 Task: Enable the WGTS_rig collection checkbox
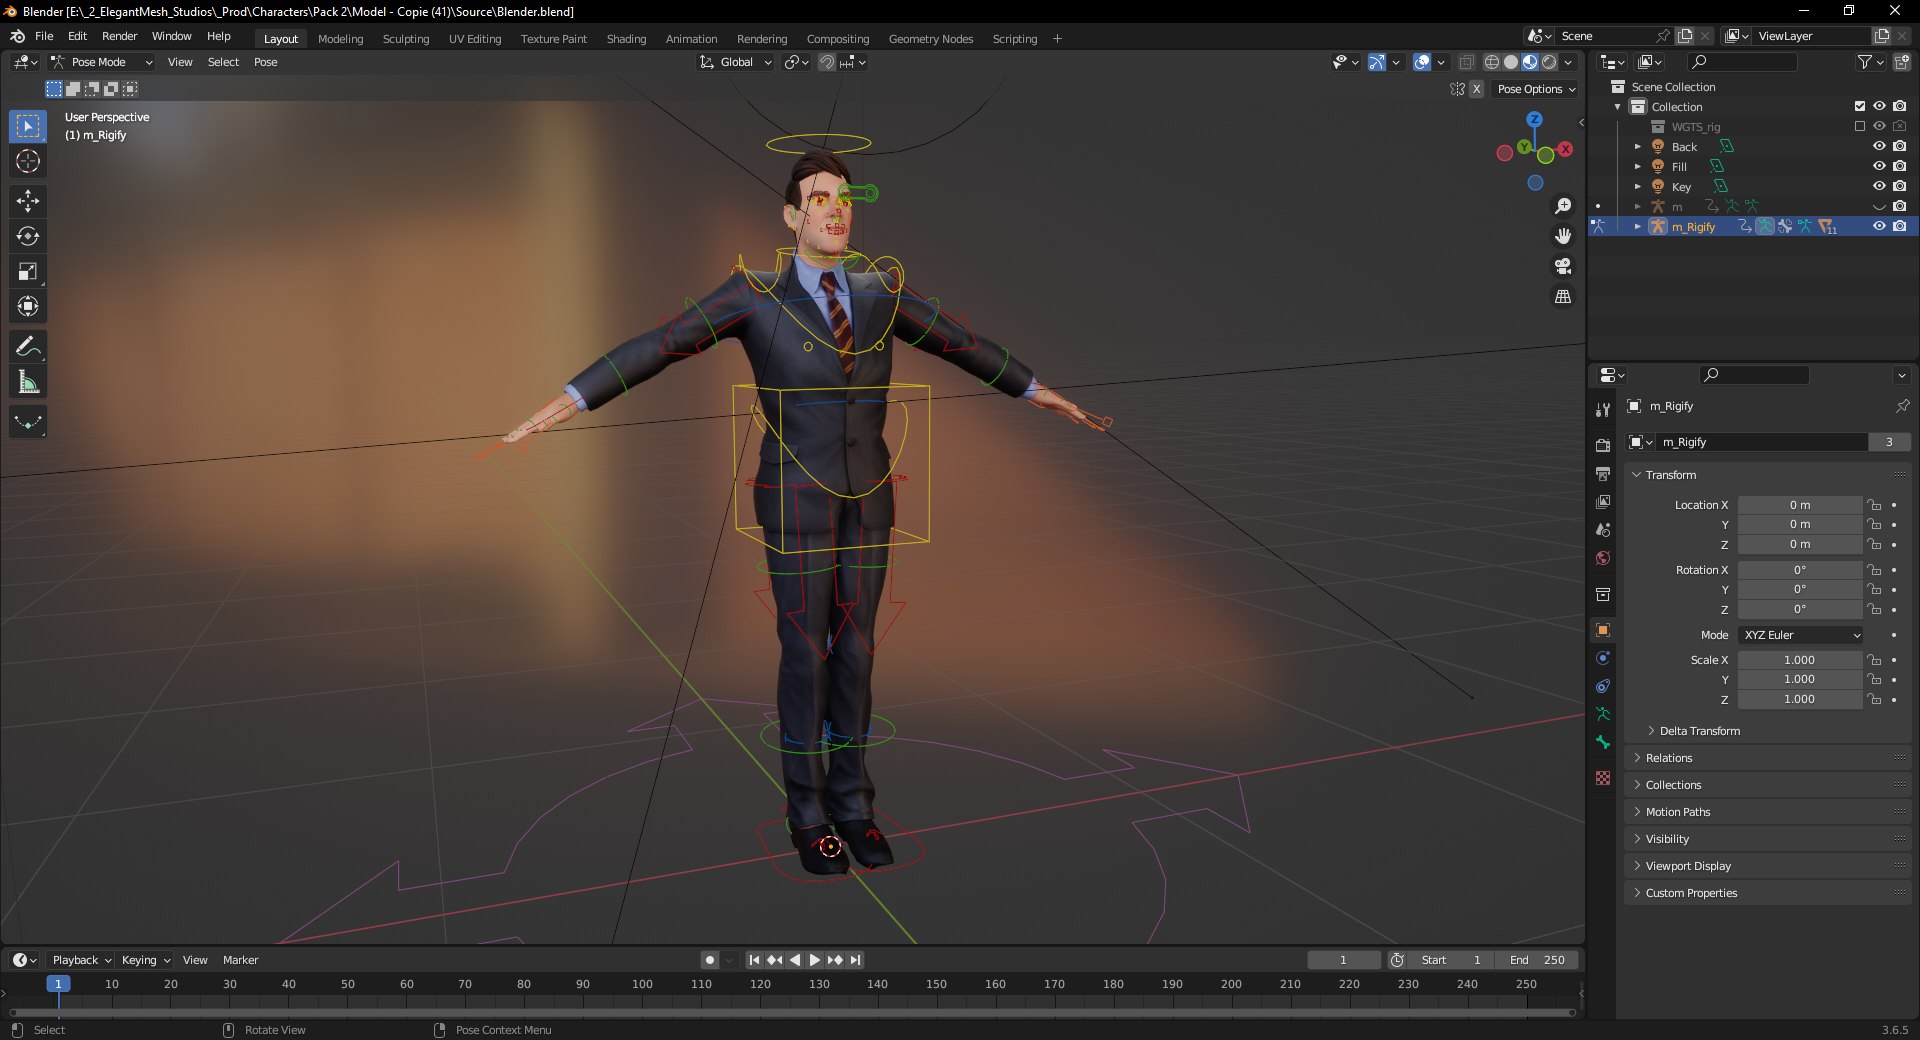point(1860,126)
